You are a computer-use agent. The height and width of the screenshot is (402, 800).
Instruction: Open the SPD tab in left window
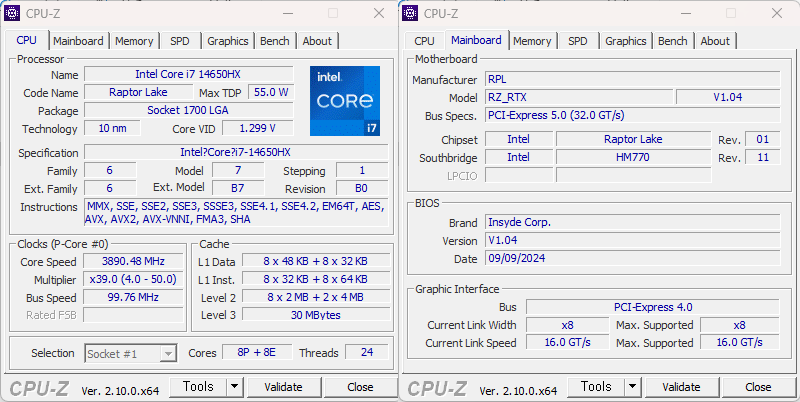pos(180,41)
